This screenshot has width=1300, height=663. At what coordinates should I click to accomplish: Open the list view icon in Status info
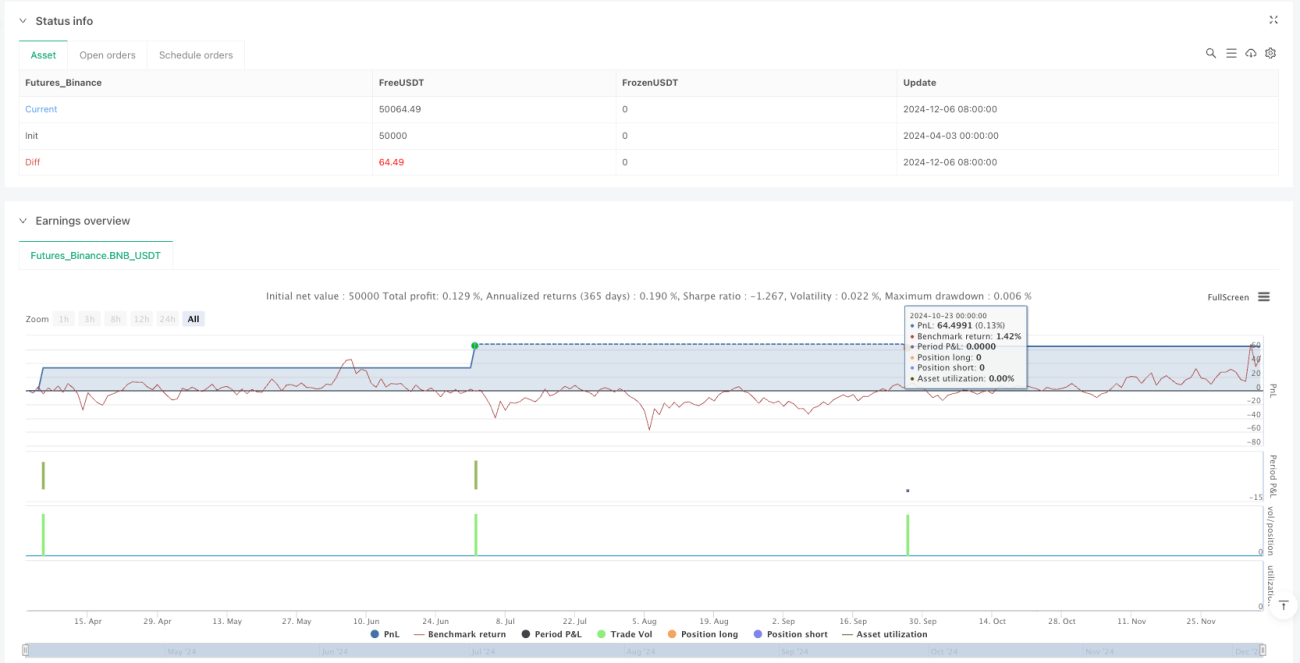[x=1231, y=53]
